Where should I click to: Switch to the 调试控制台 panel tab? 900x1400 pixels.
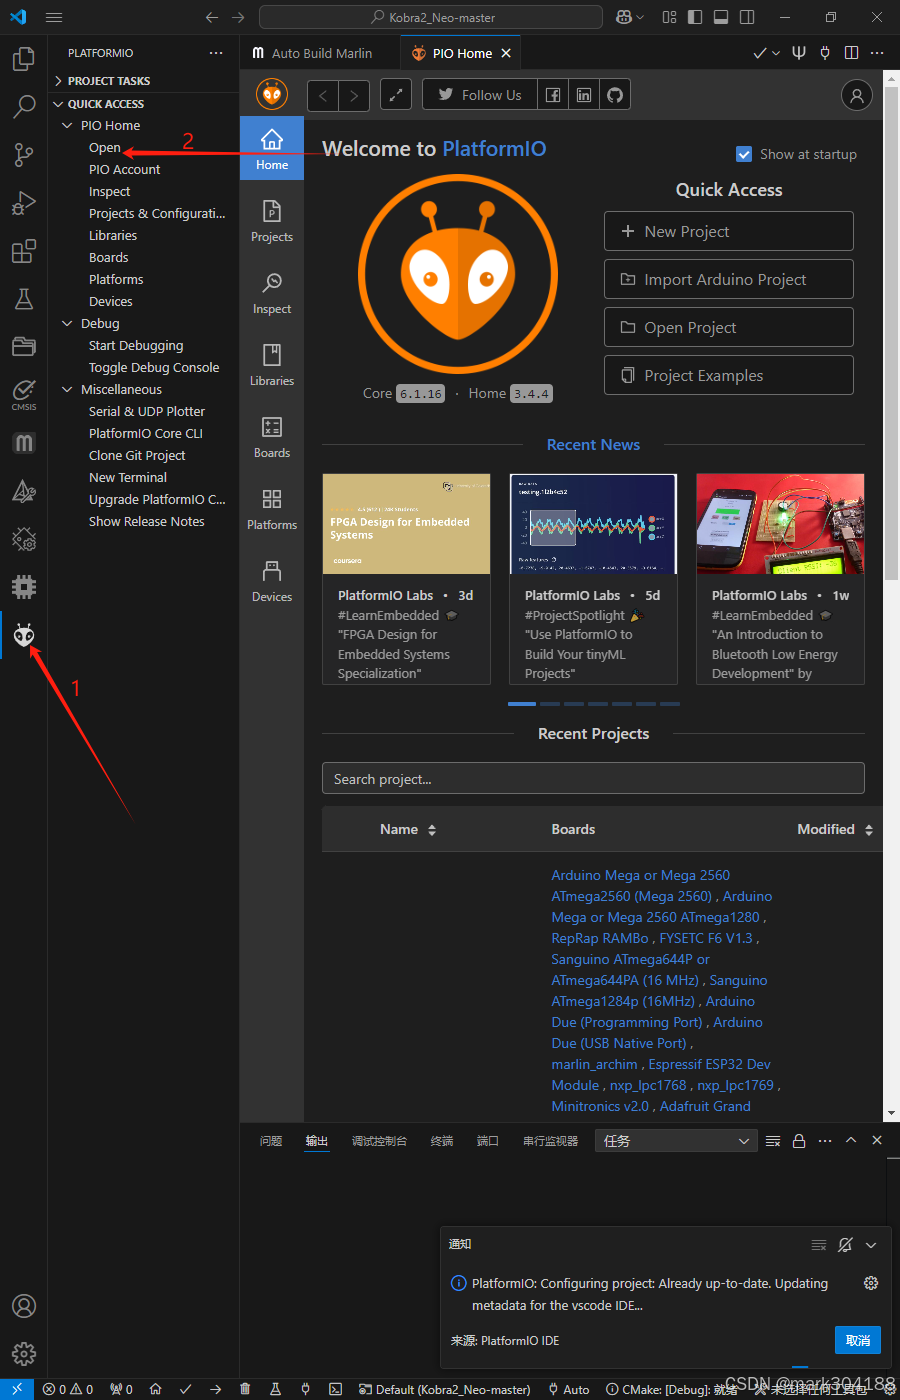pos(379,1141)
